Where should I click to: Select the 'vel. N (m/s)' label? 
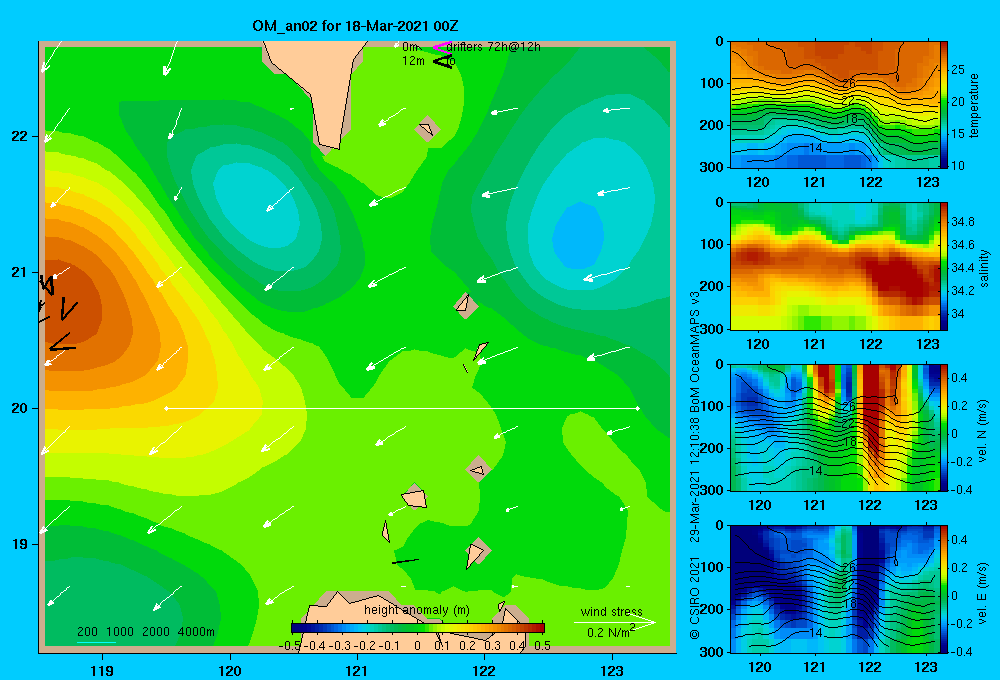coord(983,431)
